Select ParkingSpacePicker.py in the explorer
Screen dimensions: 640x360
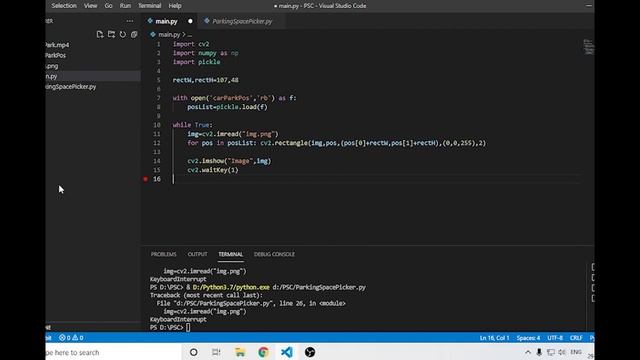pyautogui.click(x=93, y=87)
